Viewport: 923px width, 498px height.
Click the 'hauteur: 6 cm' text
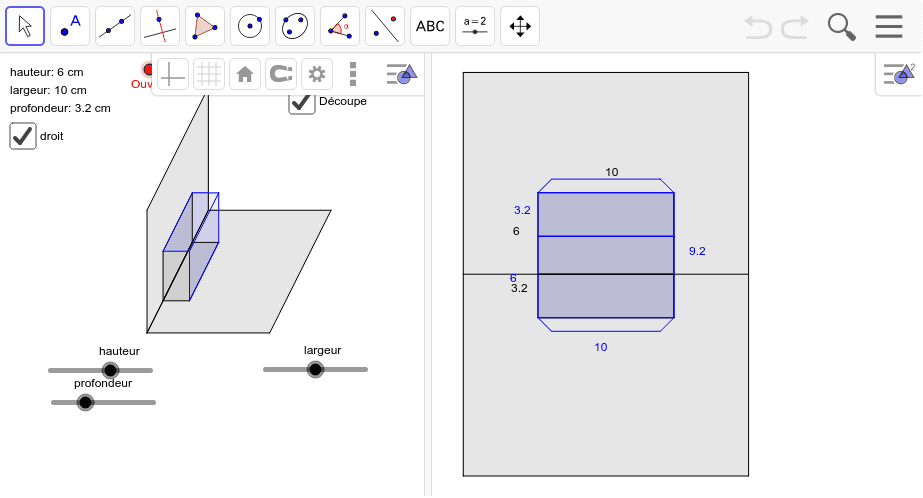point(47,72)
